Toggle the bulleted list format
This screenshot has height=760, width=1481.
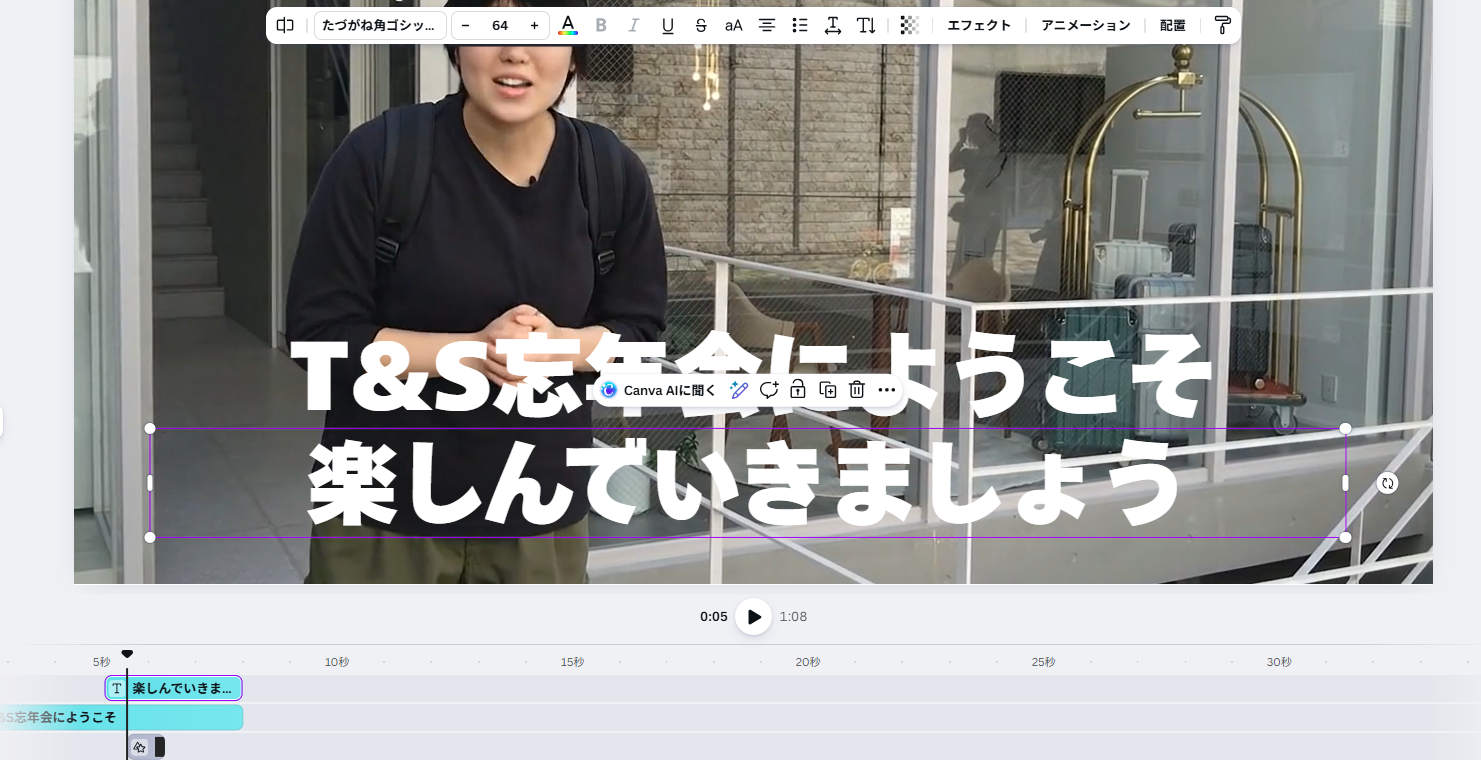[x=800, y=25]
